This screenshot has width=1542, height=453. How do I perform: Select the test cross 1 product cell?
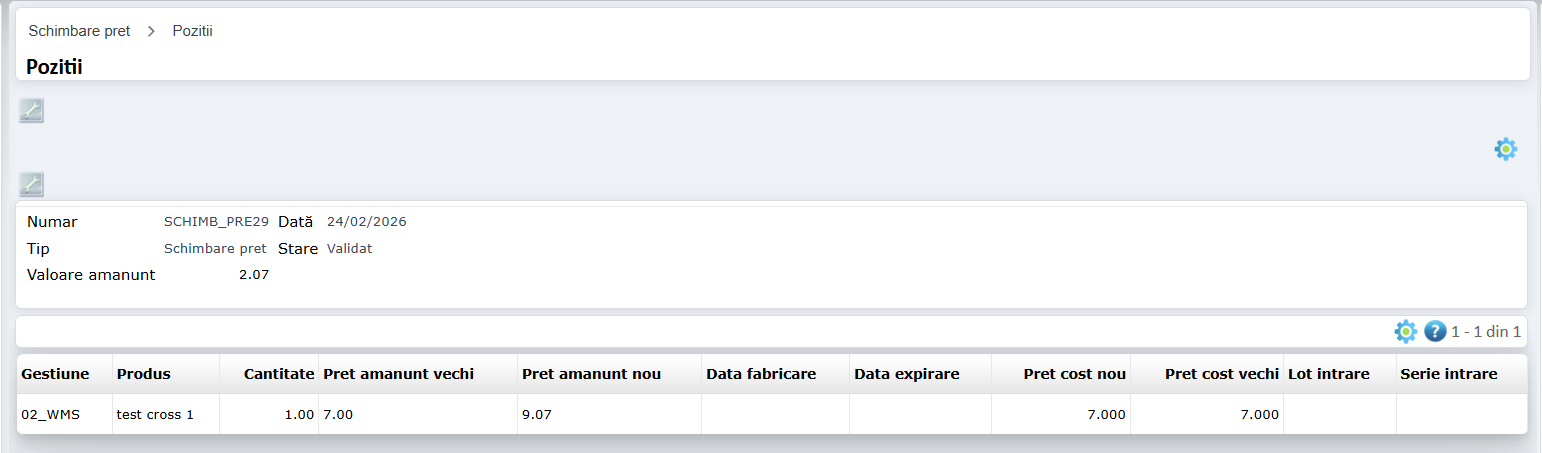tap(155, 414)
